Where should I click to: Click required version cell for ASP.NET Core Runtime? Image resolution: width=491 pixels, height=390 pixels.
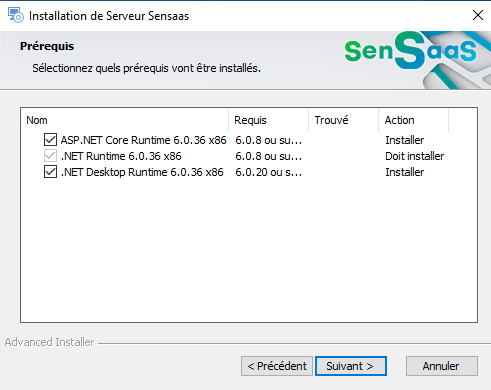[x=269, y=140]
